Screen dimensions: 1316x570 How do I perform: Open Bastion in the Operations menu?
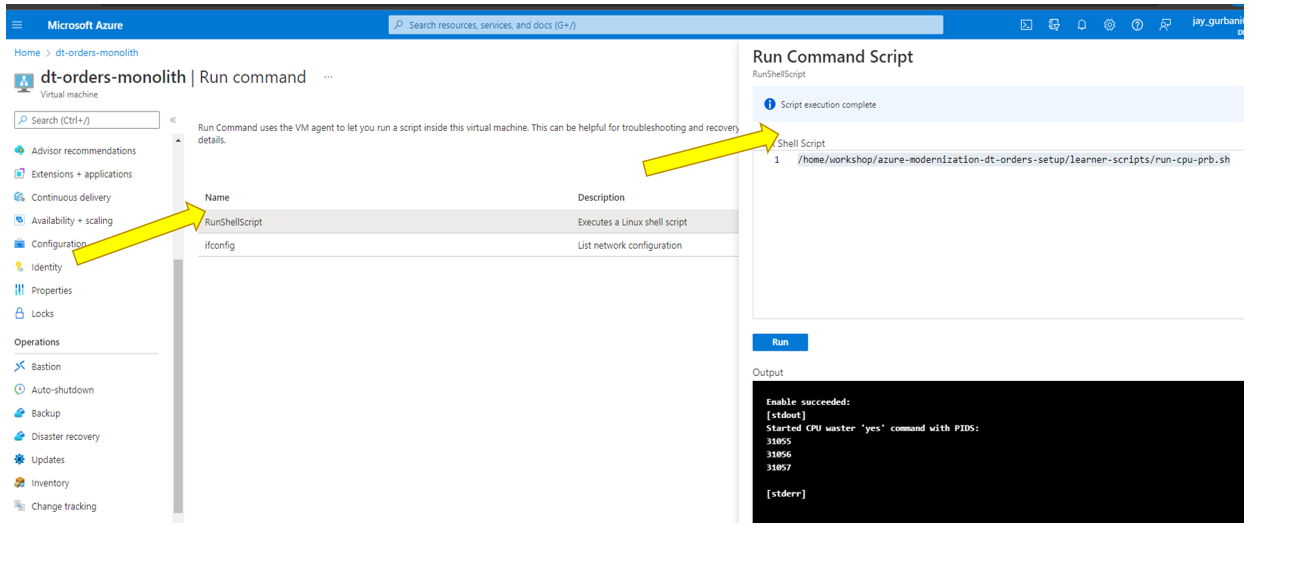pos(46,367)
